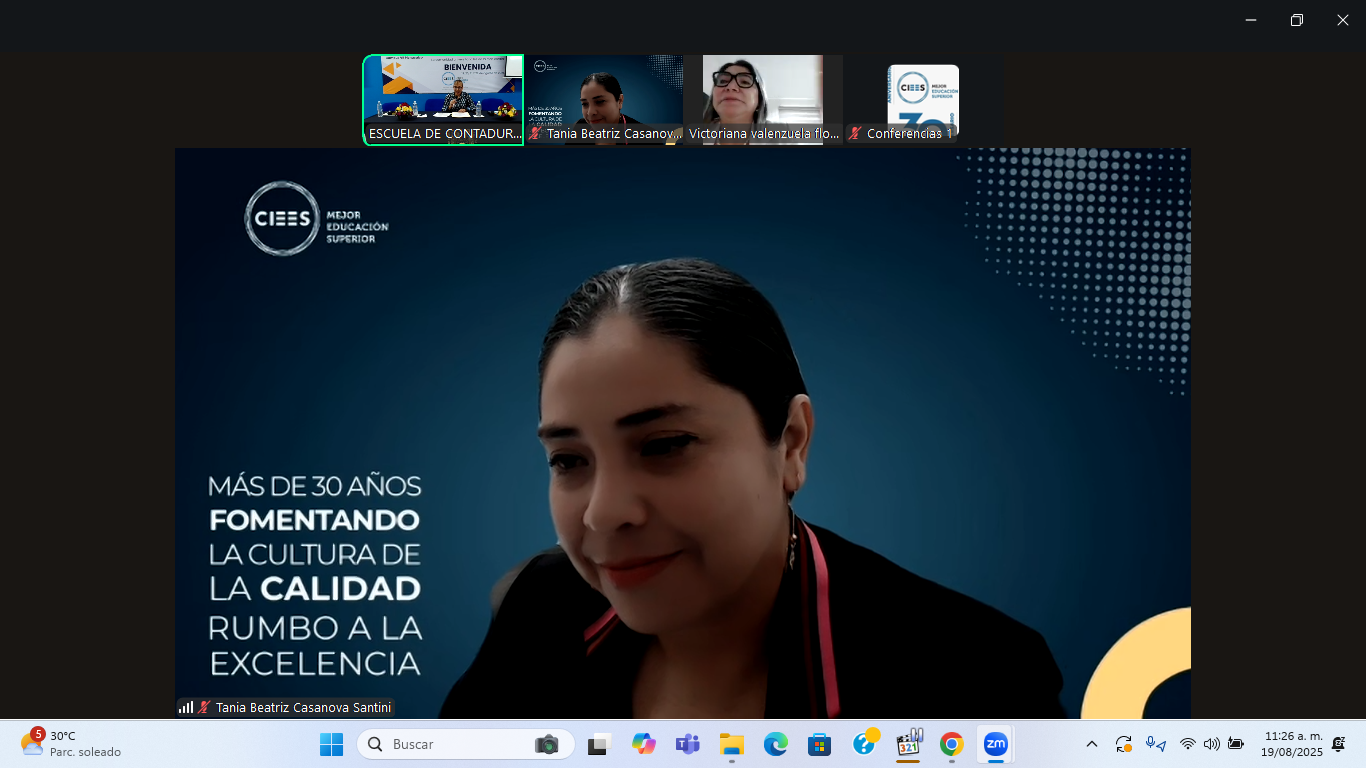
Task: Click the Tania Beatriz Casanova small thumbnail
Action: pos(604,99)
